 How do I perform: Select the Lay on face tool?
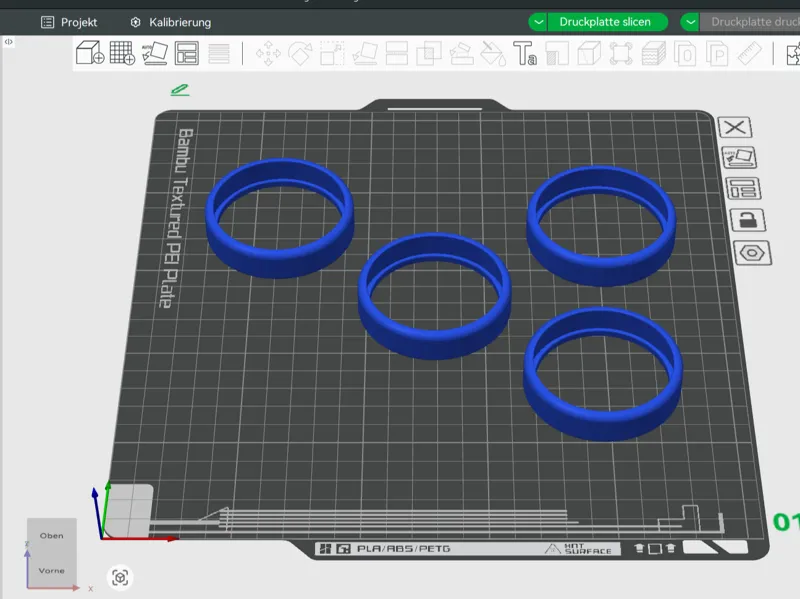click(x=365, y=54)
